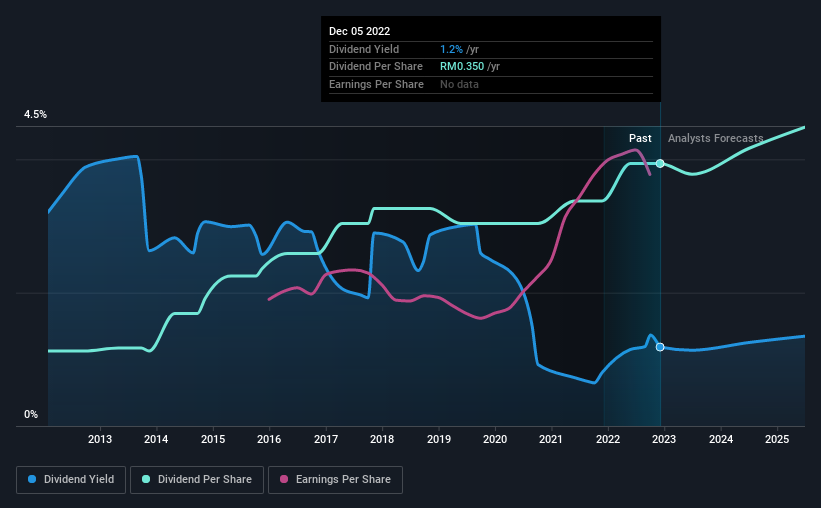Click the 2015 x-axis year label

(213, 439)
